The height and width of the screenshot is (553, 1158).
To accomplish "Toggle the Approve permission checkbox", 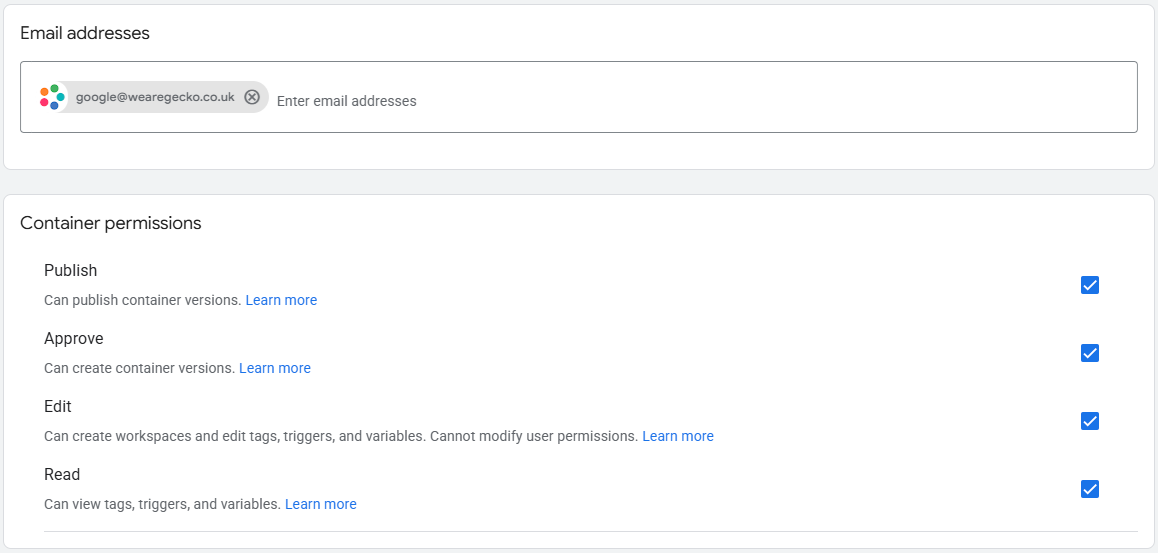I will pyautogui.click(x=1090, y=353).
